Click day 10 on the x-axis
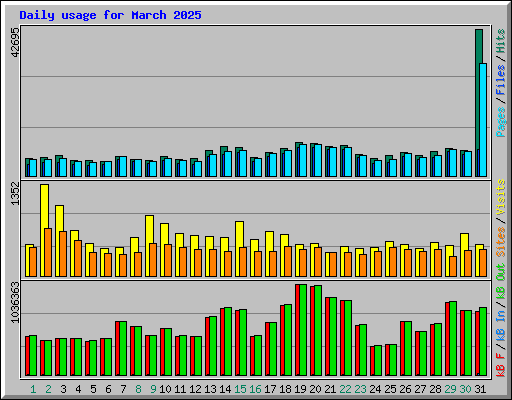This screenshot has width=512, height=400. 165,389
